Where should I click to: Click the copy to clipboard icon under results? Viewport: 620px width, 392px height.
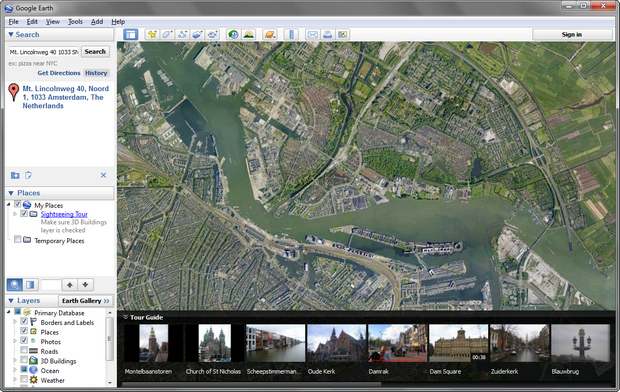[28, 175]
